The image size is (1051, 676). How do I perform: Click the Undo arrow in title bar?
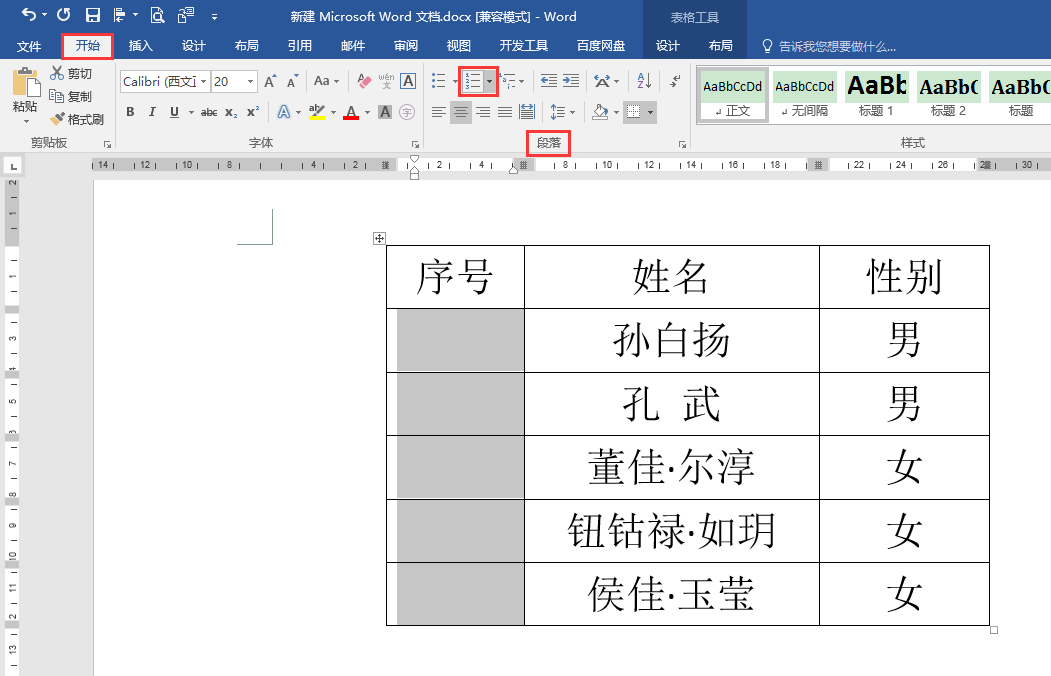click(x=28, y=14)
